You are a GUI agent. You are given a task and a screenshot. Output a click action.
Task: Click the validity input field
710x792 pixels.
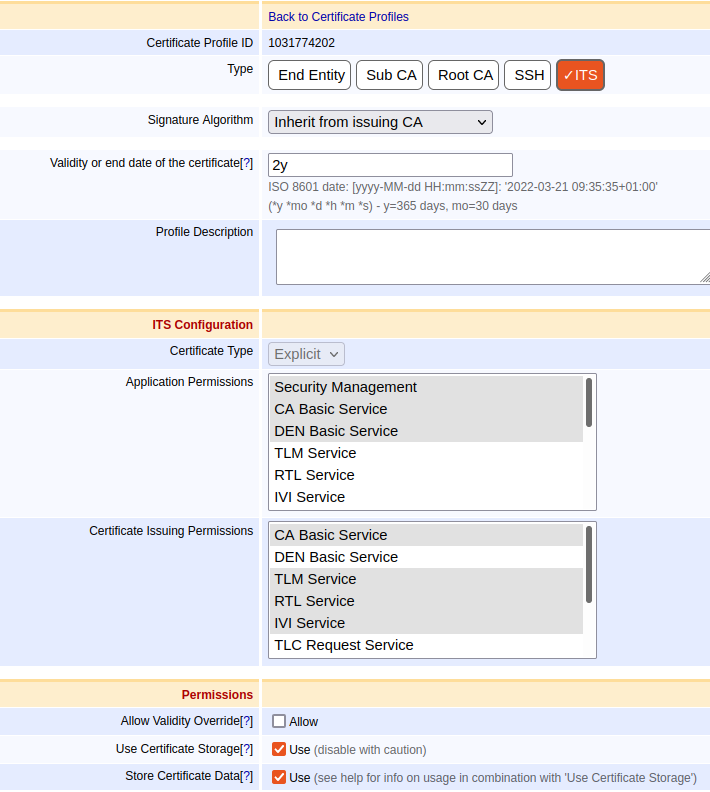click(390, 165)
